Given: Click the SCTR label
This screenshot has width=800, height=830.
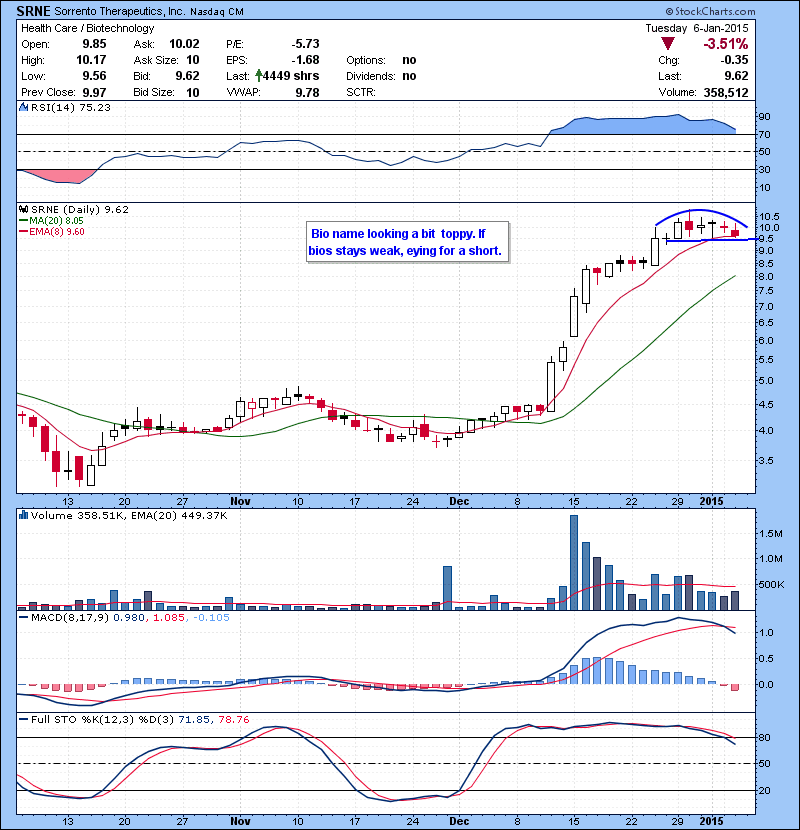Looking at the screenshot, I should point(361,93).
